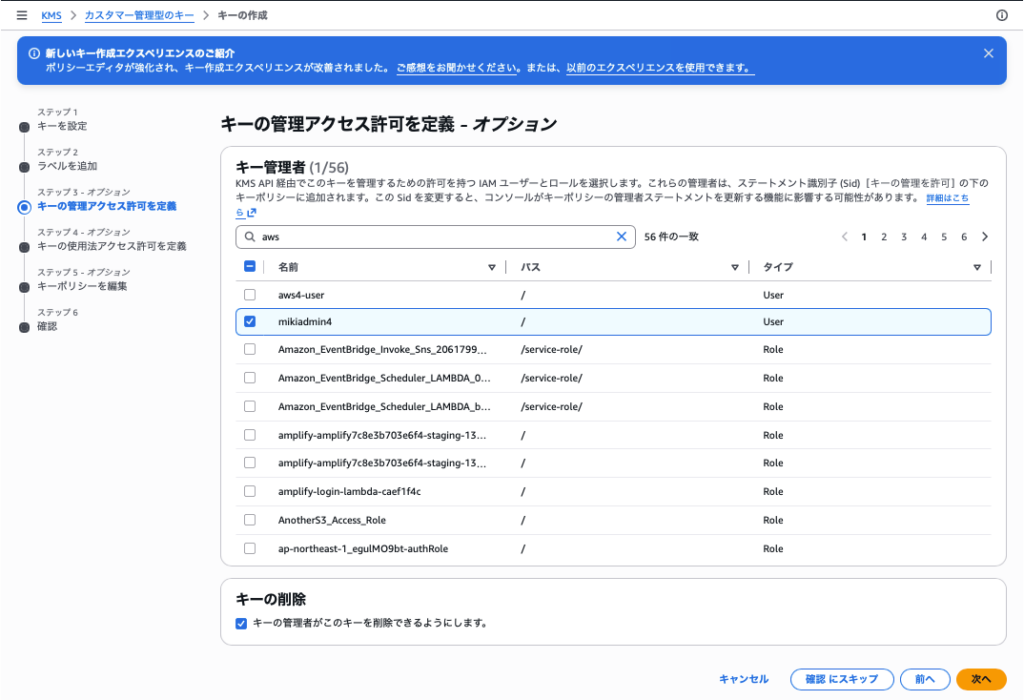Image resolution: width=1024 pixels, height=700 pixels.
Task: Check the Amazon_EventBridge_Invoke_Sns row checkbox
Action: pos(249,349)
